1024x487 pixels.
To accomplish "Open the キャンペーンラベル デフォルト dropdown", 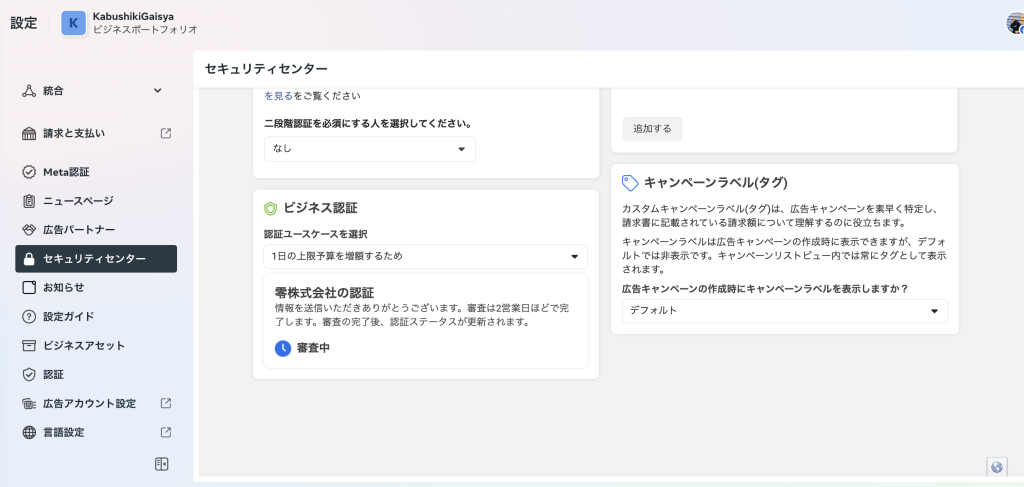I will click(x=784, y=311).
